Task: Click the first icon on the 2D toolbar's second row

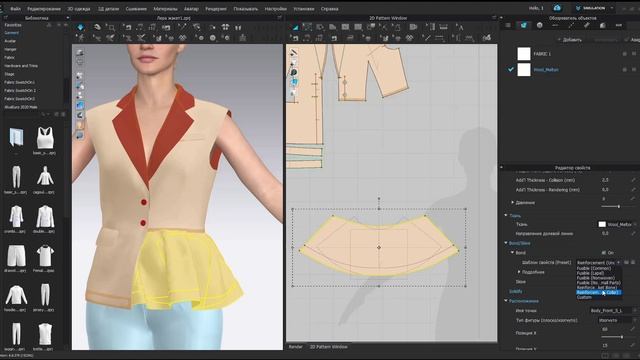Action: (295, 38)
